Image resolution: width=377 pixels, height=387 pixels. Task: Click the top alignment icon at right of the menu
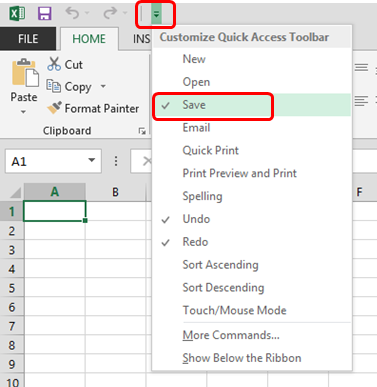(361, 68)
